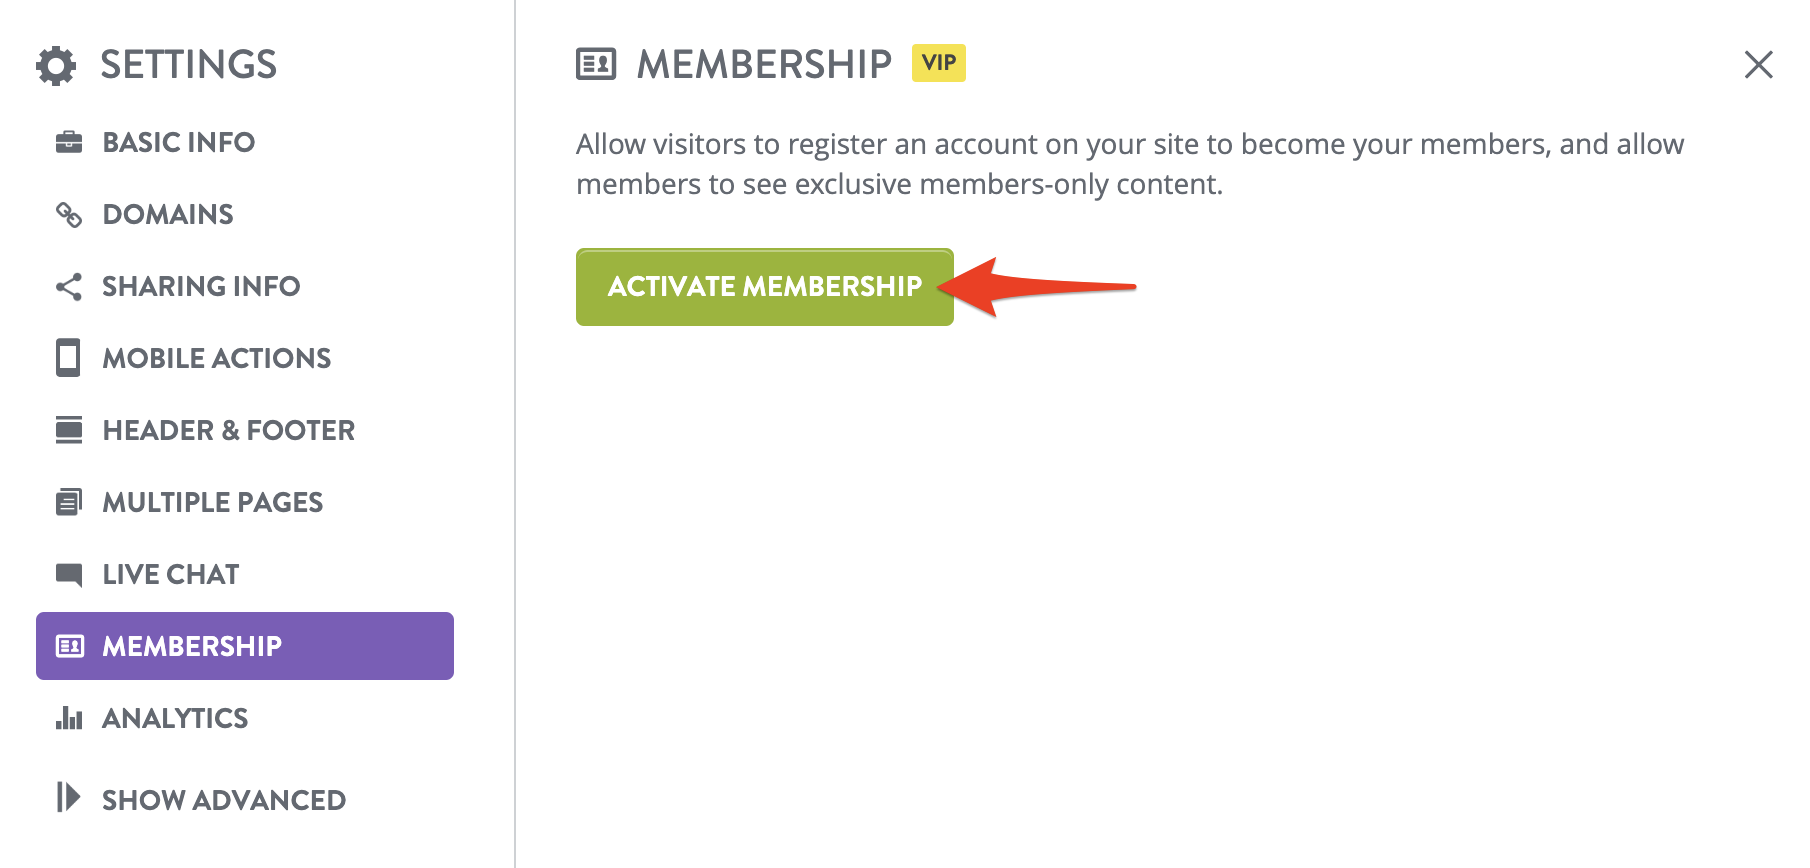Click the Header & Footer layout icon

tap(69, 430)
